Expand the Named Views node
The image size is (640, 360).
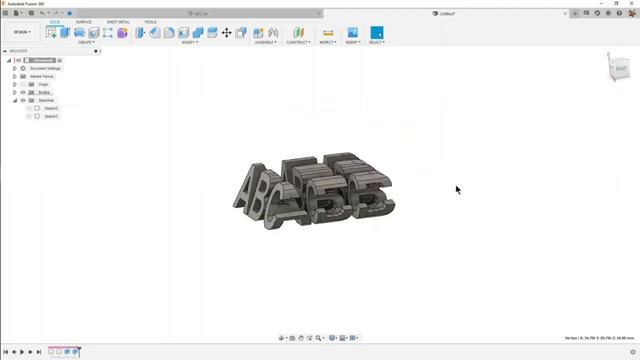click(x=15, y=76)
